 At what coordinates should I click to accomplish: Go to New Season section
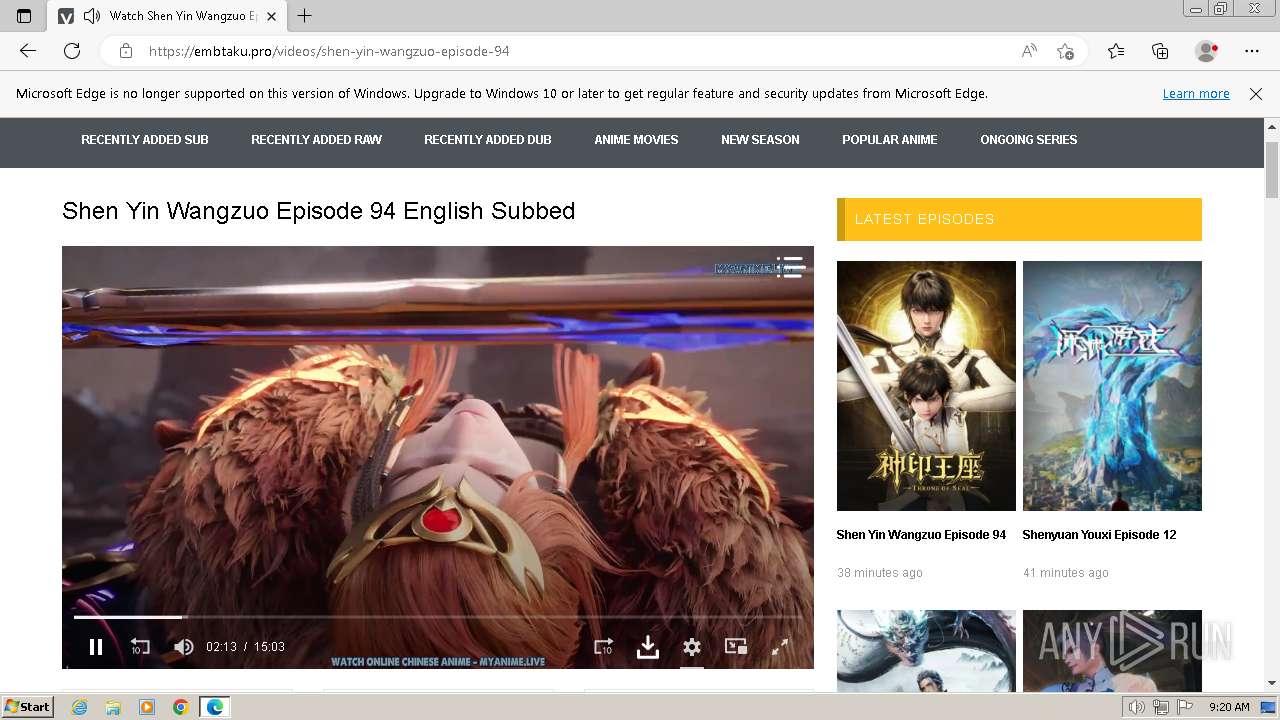coord(760,140)
